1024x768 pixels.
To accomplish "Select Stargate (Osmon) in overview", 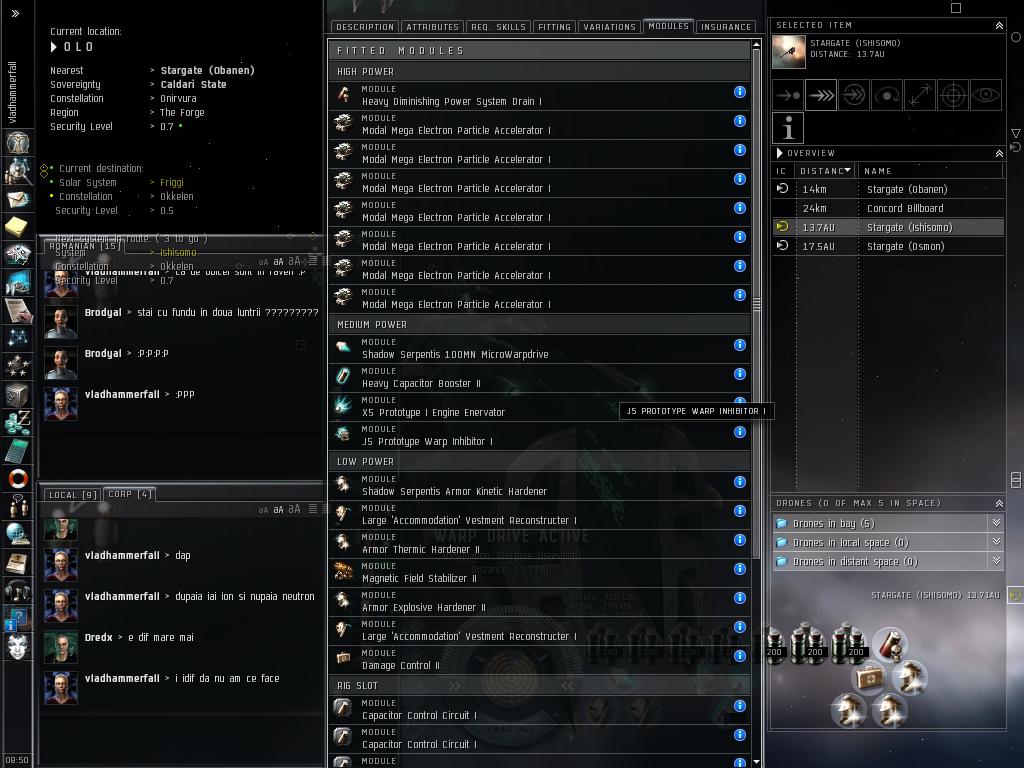I will tap(888, 246).
